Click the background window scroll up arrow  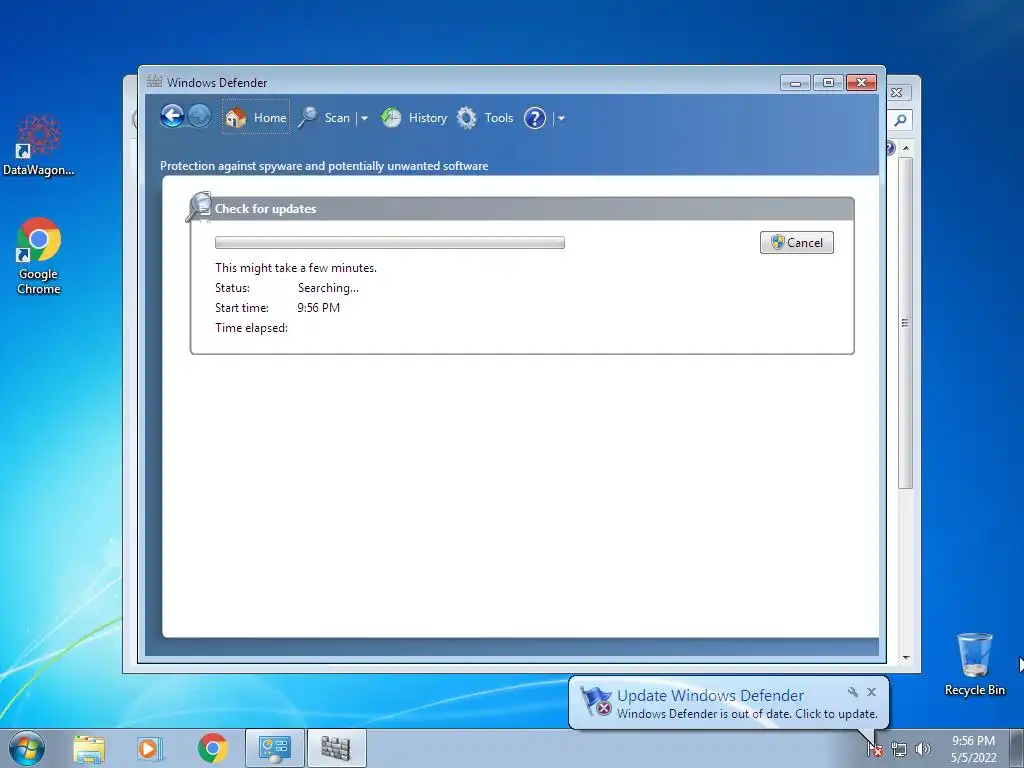906,148
